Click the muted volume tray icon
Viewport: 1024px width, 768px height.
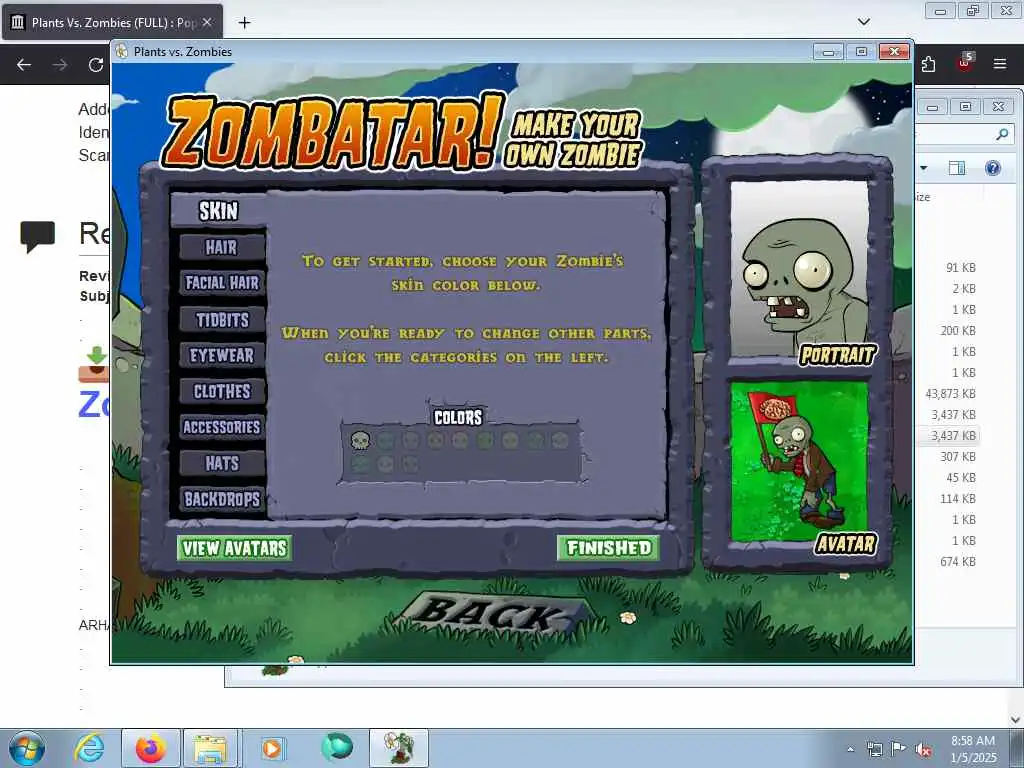(923, 749)
